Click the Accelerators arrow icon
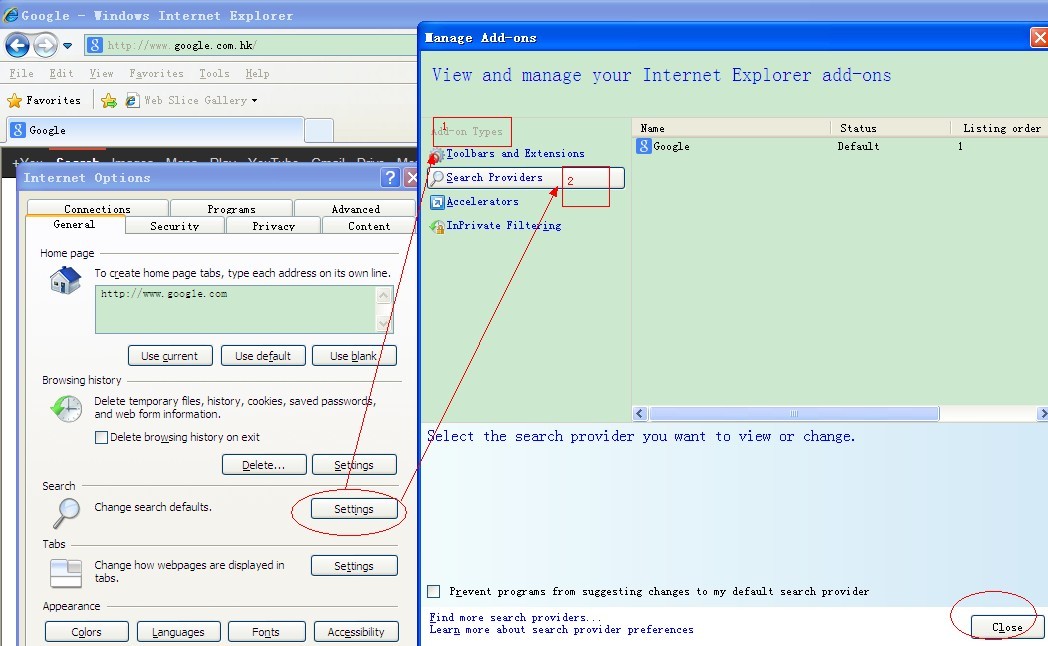The width and height of the screenshot is (1048, 646). (437, 202)
